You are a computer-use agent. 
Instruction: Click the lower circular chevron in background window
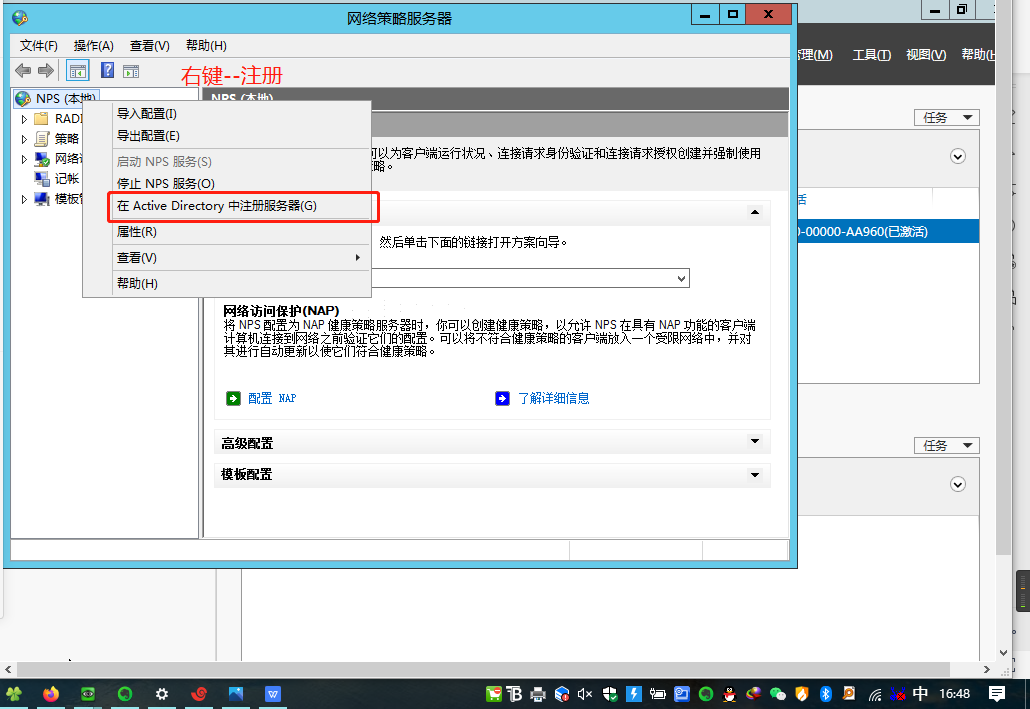click(x=958, y=484)
